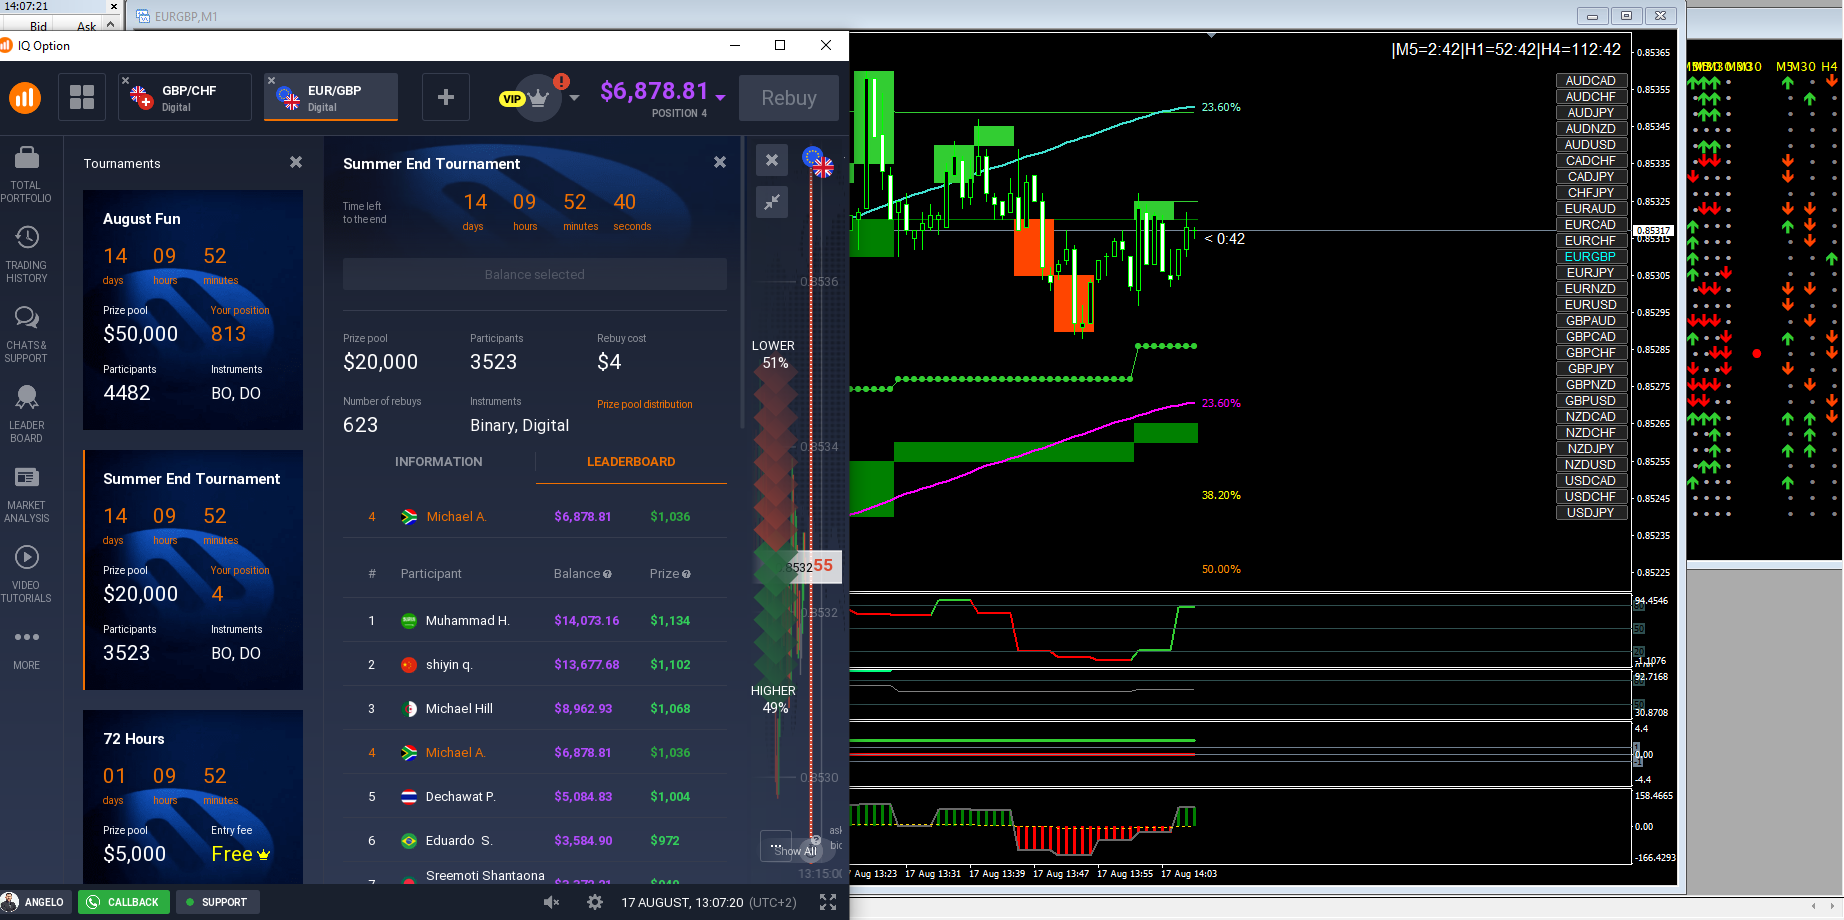Open the Balance info help icon
The width and height of the screenshot is (1844, 920).
point(607,574)
